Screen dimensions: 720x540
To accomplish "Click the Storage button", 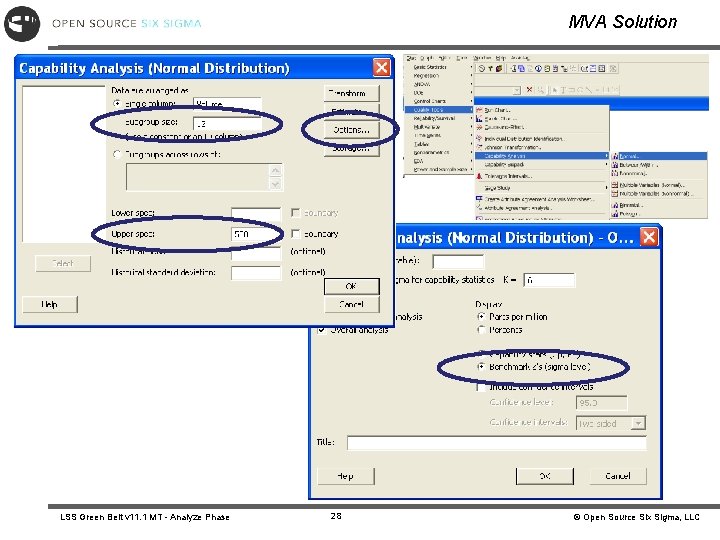I will click(351, 149).
